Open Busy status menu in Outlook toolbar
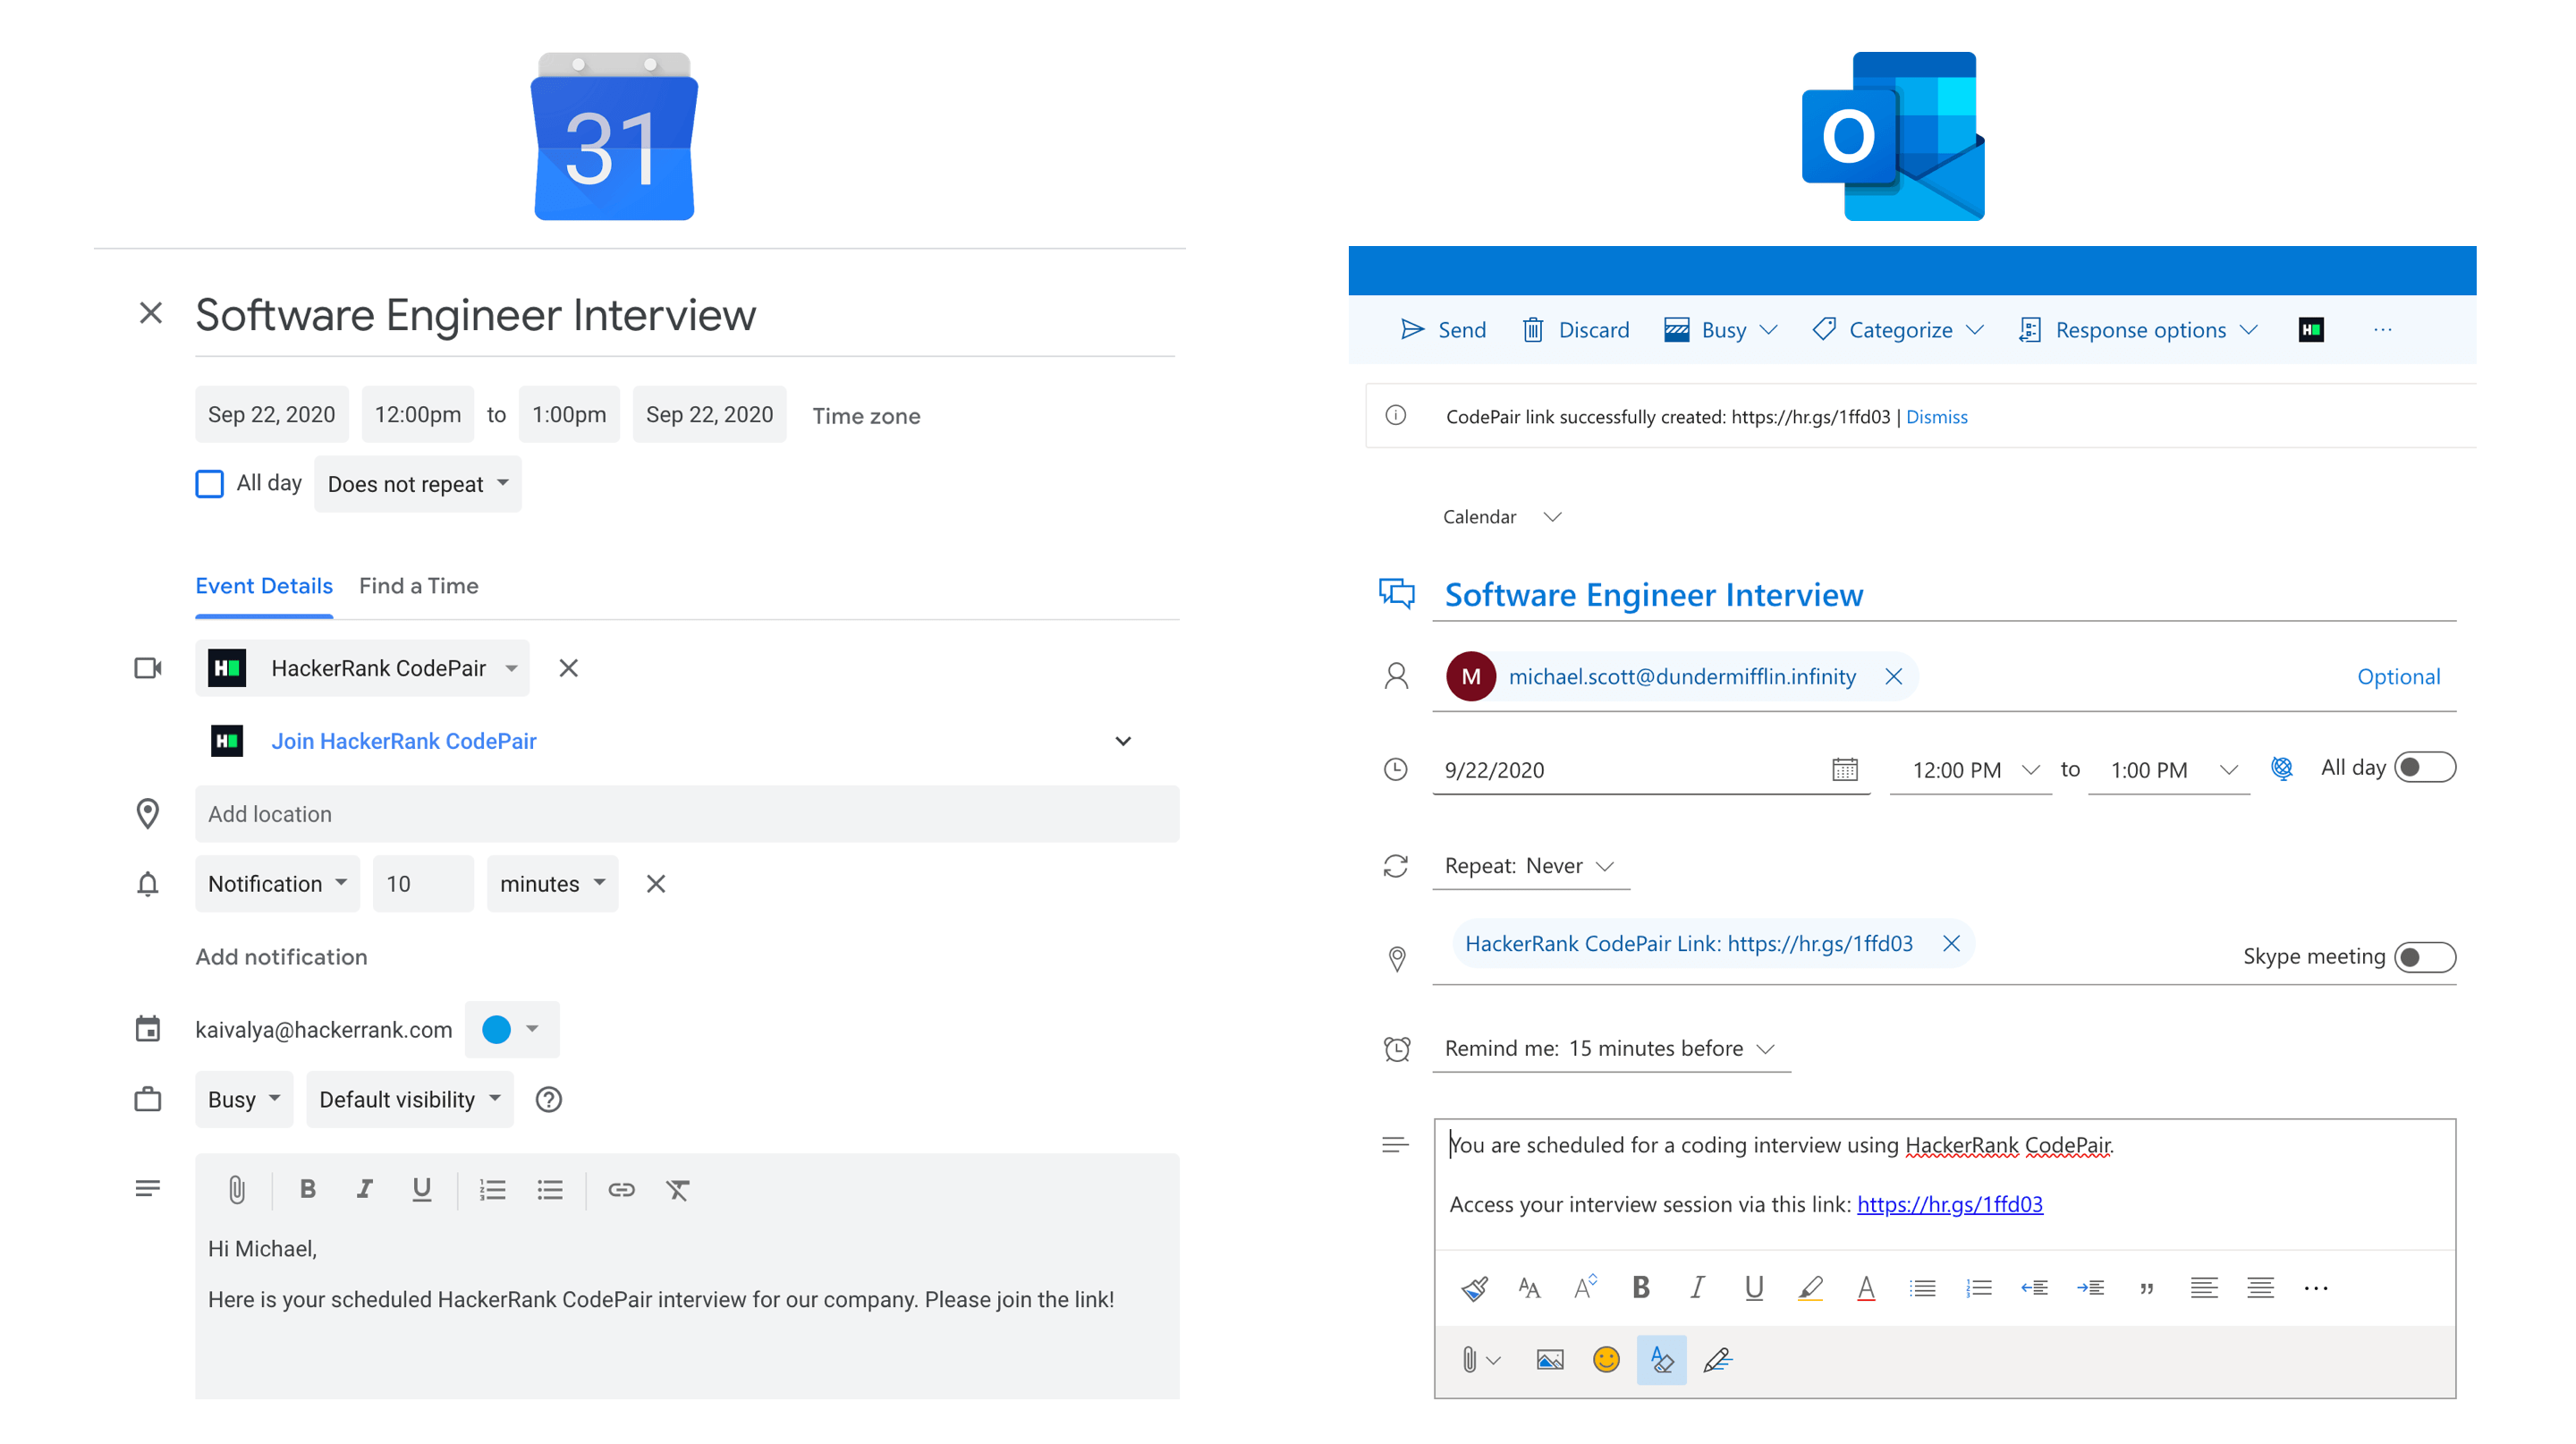2576x1444 pixels. point(1721,330)
